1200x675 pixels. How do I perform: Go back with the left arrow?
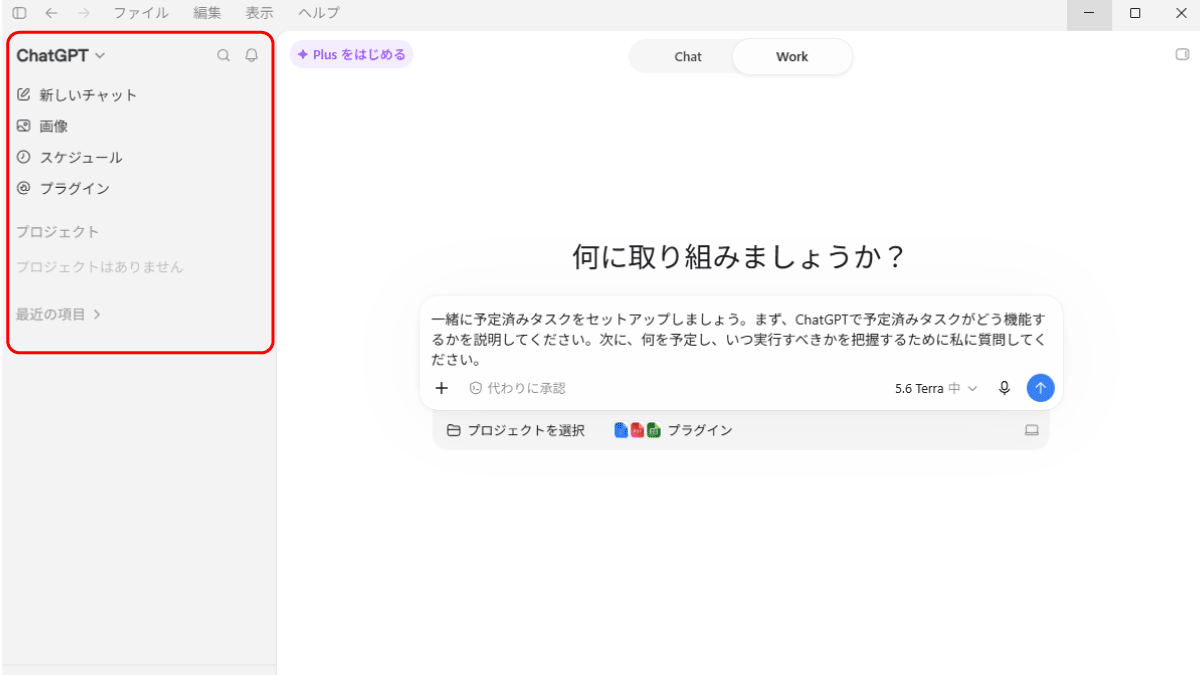pyautogui.click(x=52, y=13)
